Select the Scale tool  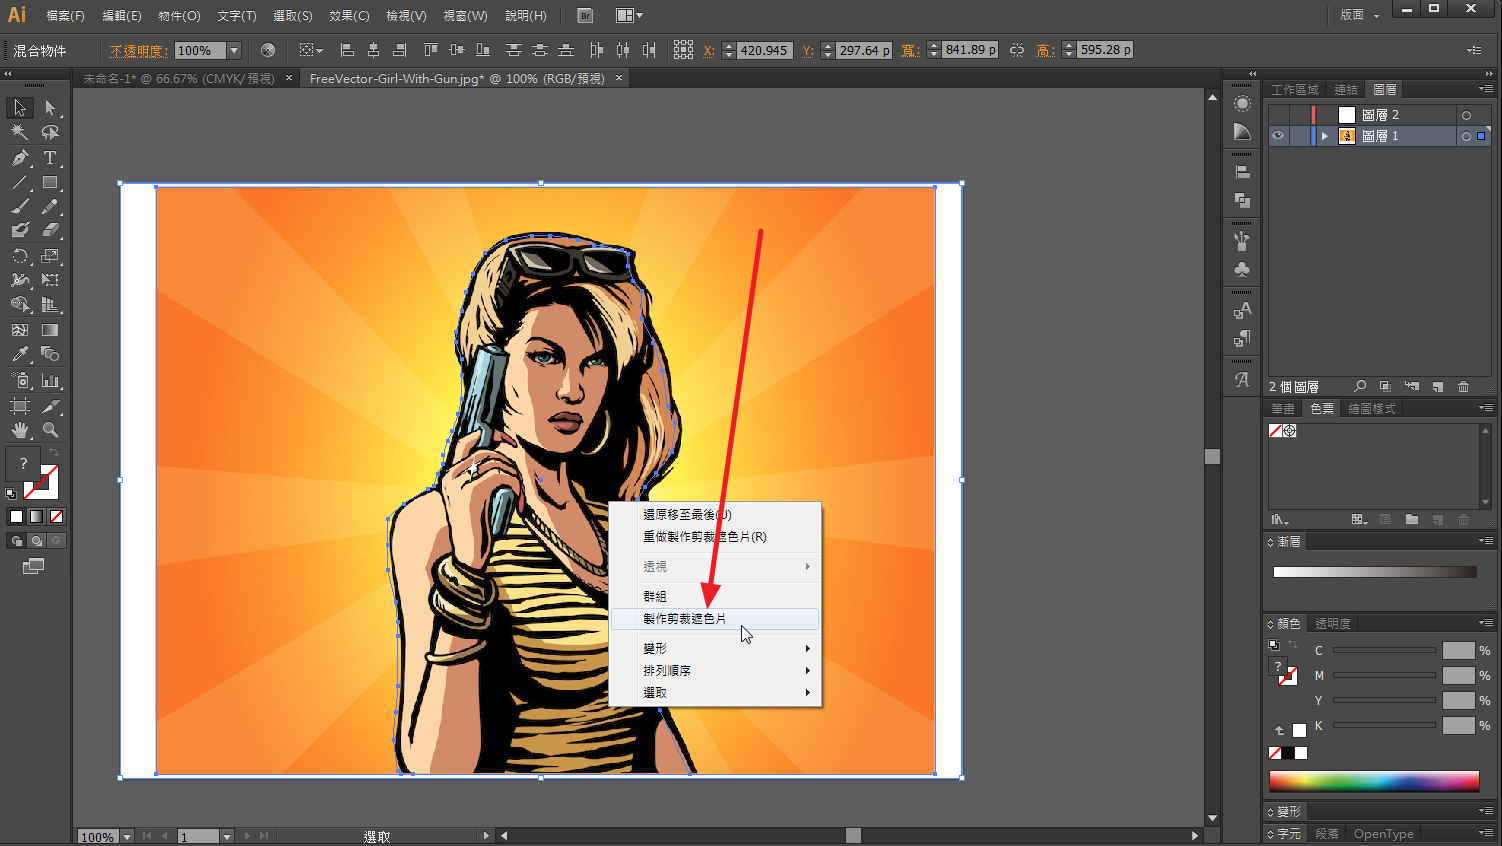coord(50,256)
